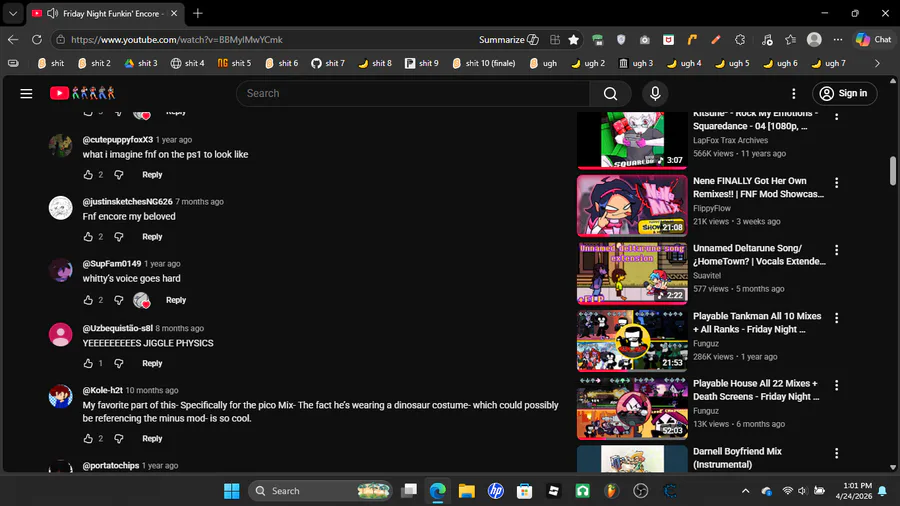Screen dimensions: 900x506
Task: Open a new browser tab
Action: tap(197, 13)
